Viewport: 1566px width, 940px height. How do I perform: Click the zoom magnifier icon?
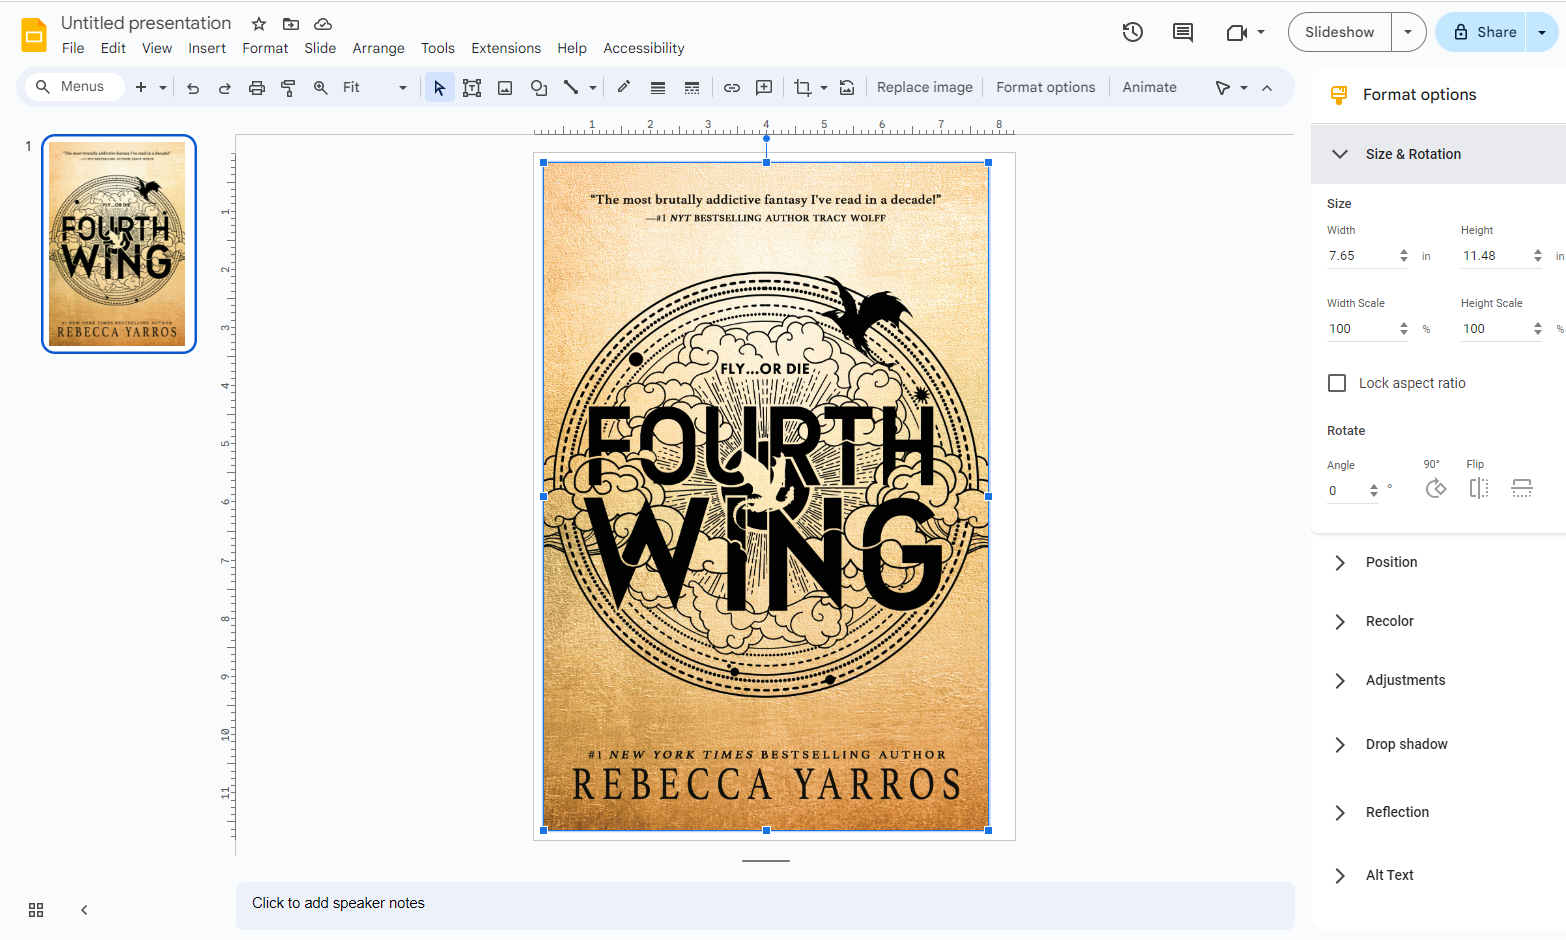(321, 88)
